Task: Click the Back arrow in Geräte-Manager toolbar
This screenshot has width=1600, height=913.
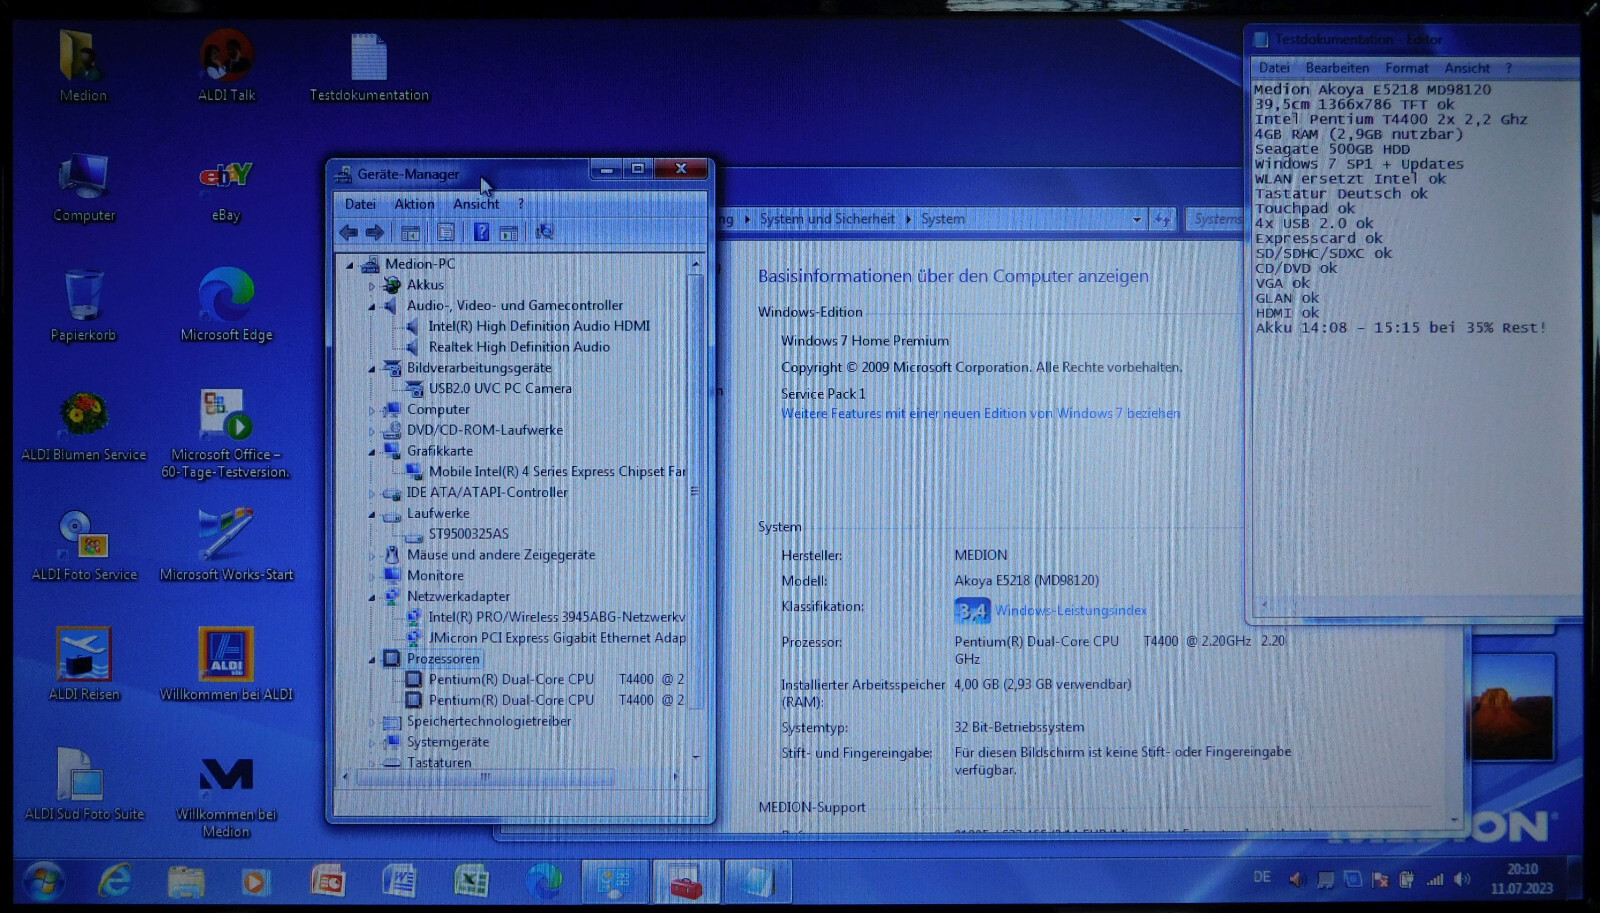Action: pos(348,233)
